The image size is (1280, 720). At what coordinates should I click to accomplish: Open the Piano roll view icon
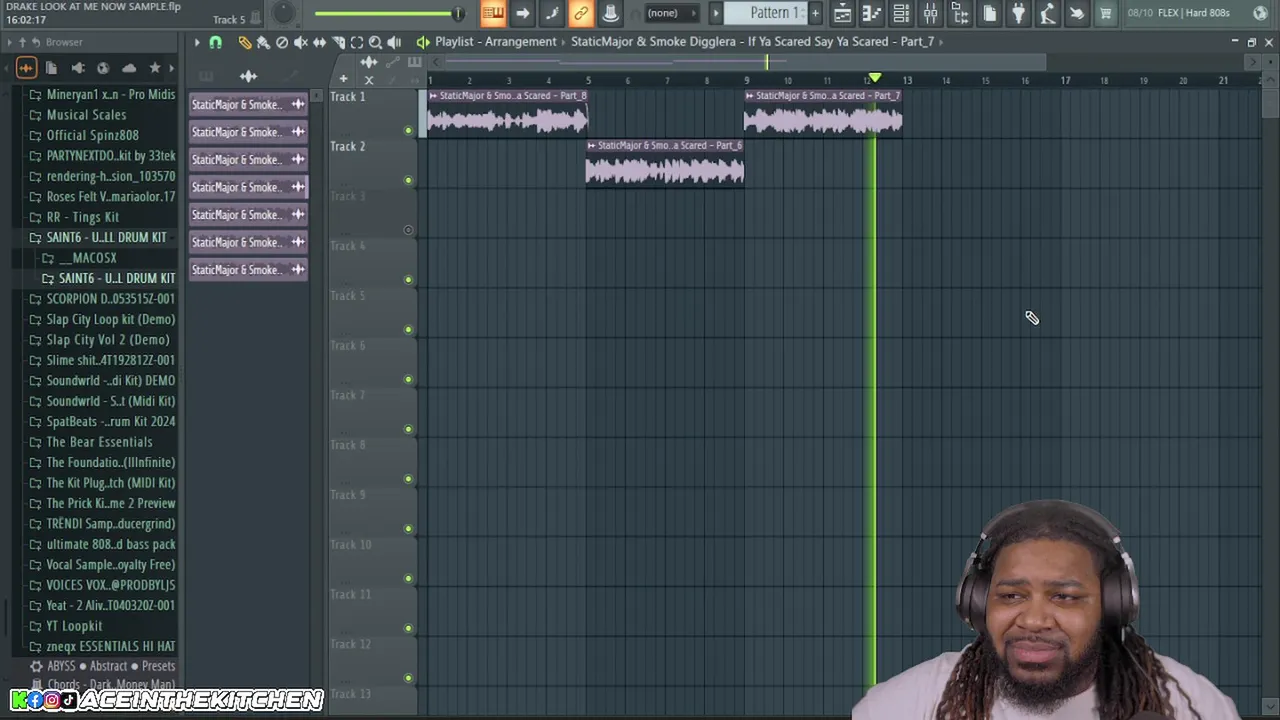[871, 13]
